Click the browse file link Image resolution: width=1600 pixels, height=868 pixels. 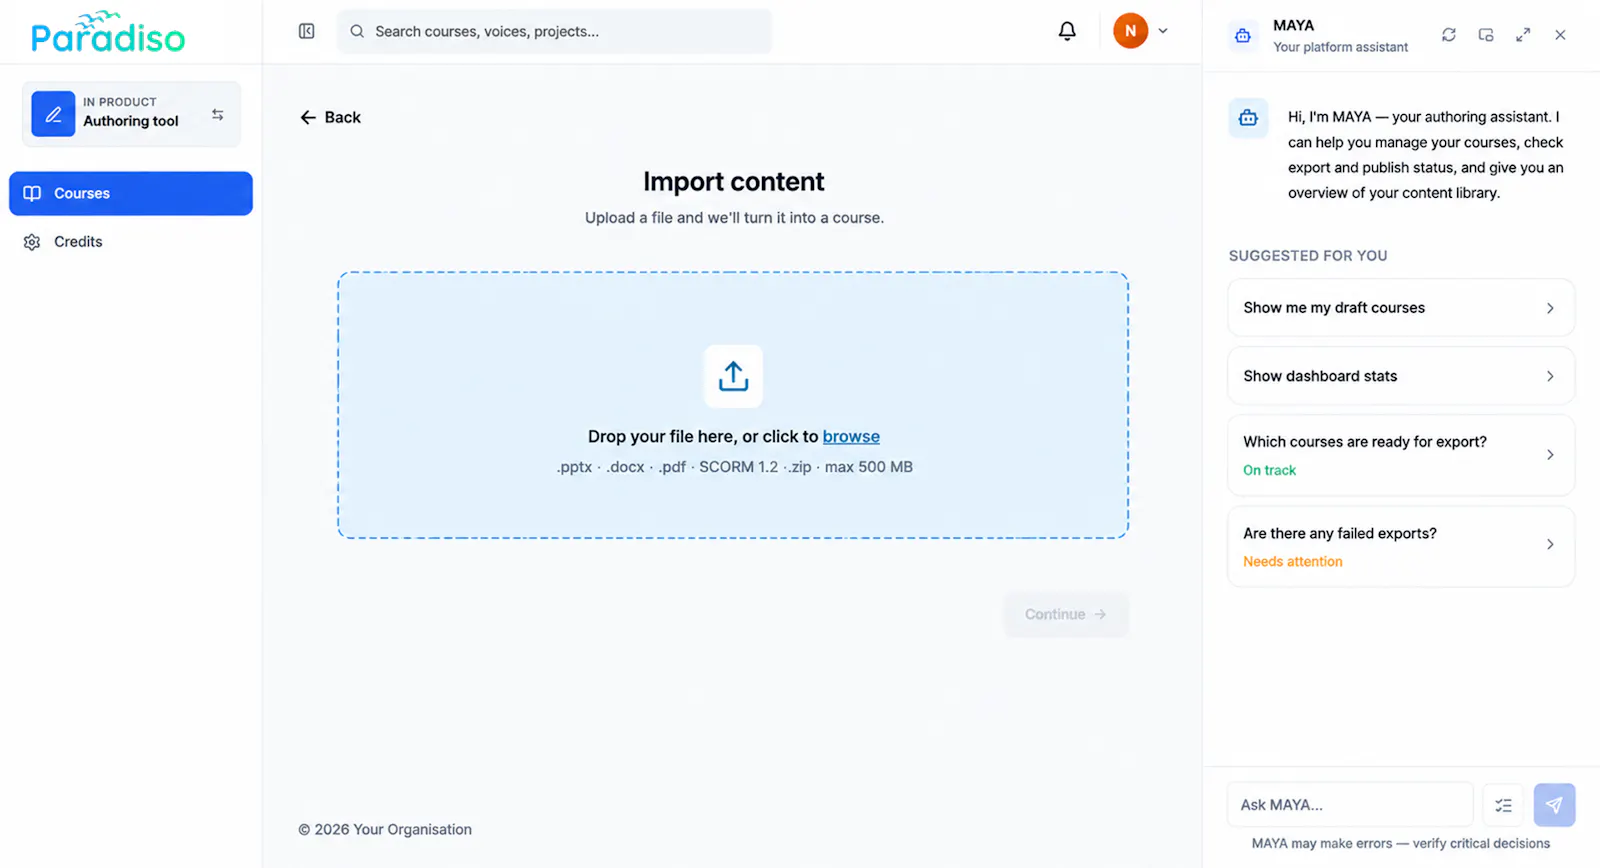[851, 436]
